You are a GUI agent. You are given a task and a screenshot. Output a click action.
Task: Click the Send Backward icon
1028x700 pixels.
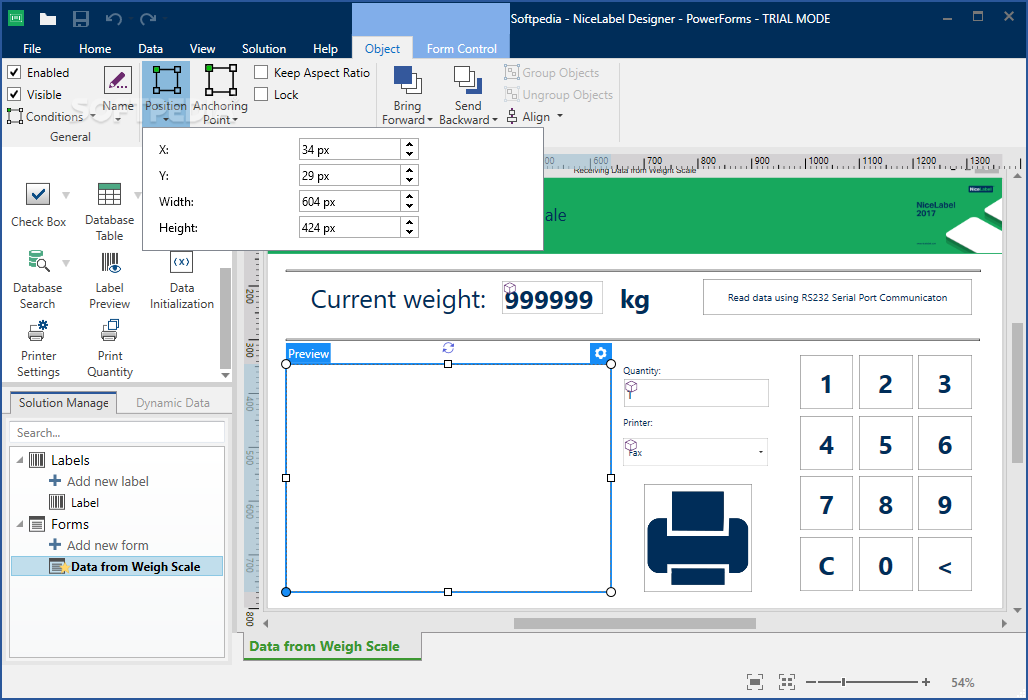pyautogui.click(x=468, y=81)
